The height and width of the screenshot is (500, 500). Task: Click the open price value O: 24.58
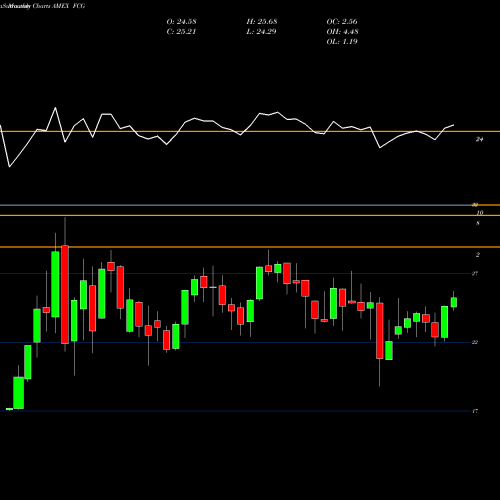181,22
